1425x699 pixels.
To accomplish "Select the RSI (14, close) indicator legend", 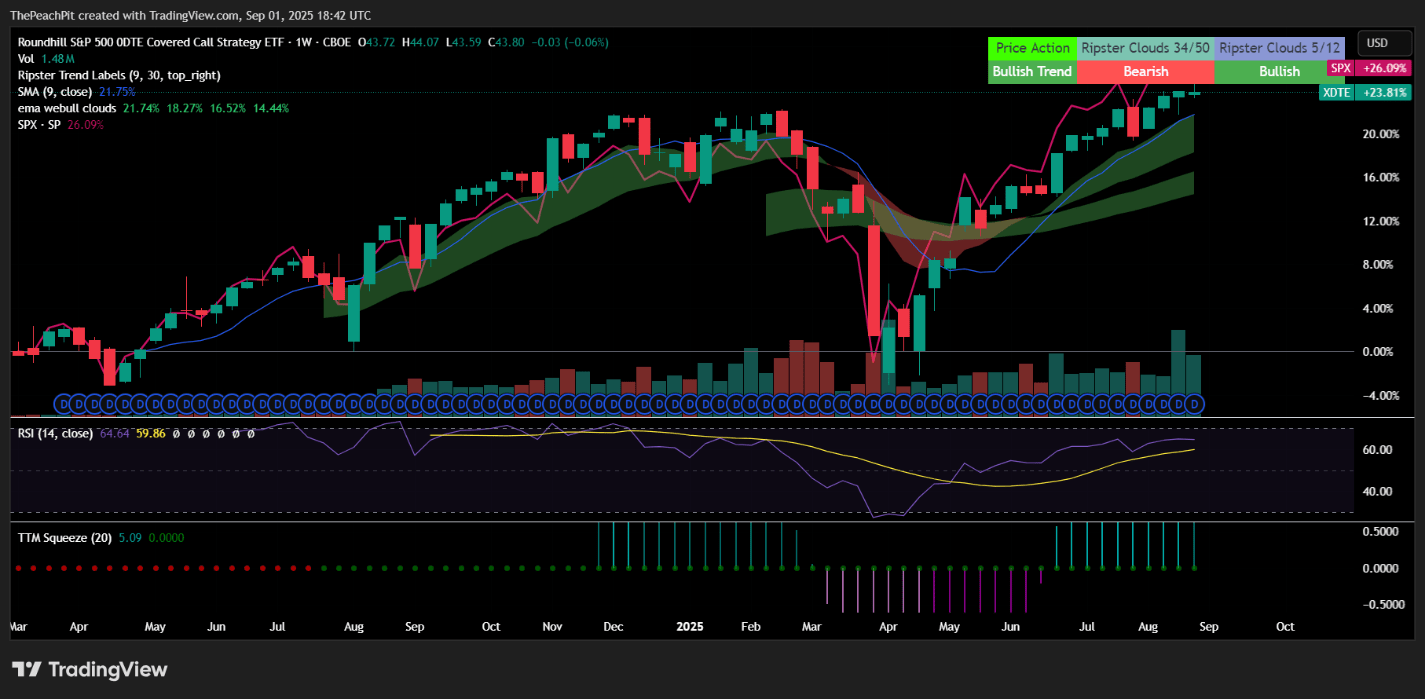I will click(56, 433).
